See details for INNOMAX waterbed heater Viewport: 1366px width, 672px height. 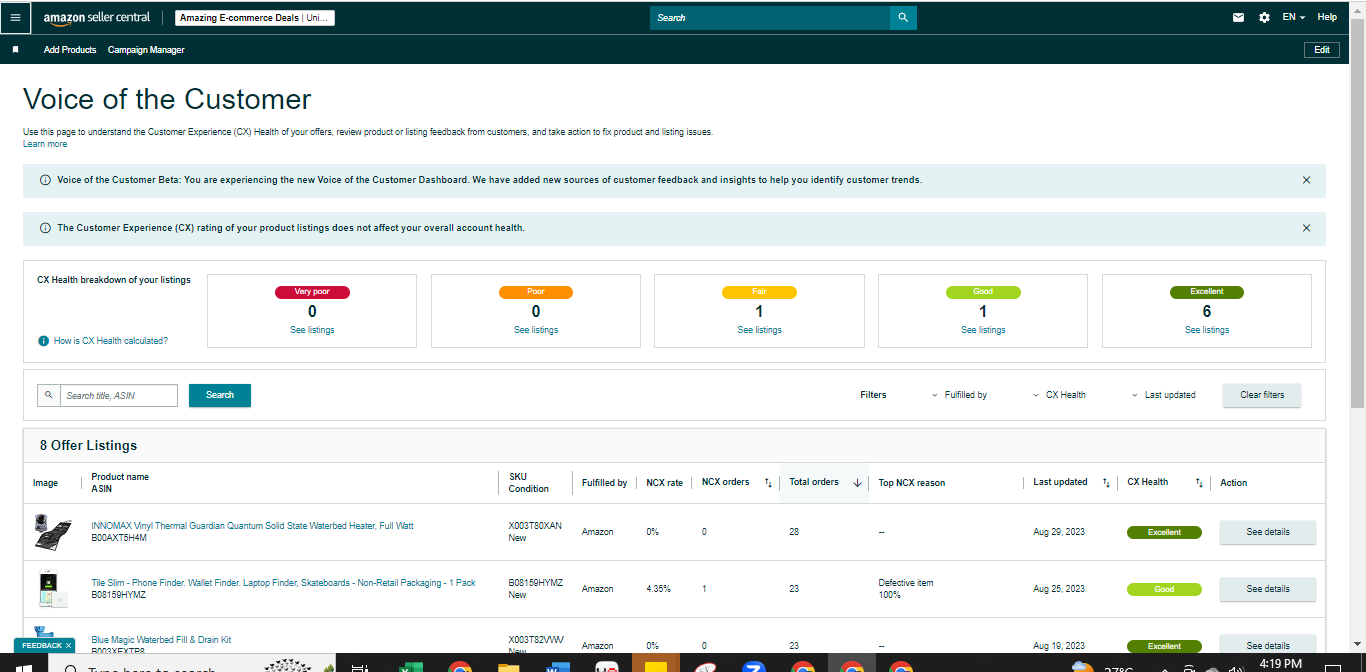[x=1268, y=532]
